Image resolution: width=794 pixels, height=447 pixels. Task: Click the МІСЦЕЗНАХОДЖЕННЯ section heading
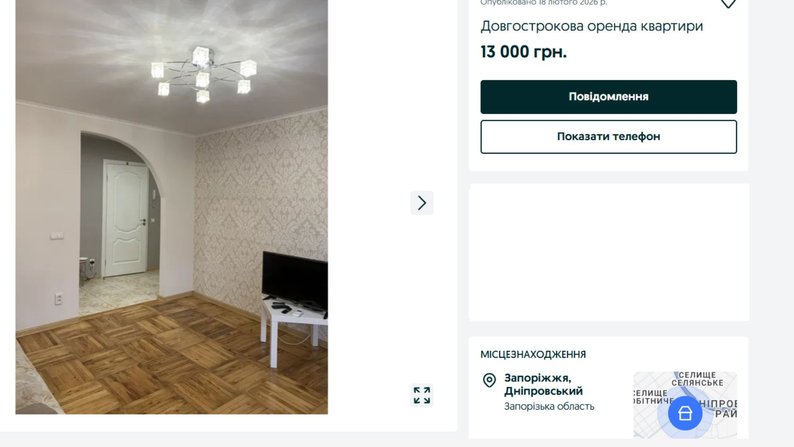[x=533, y=355]
